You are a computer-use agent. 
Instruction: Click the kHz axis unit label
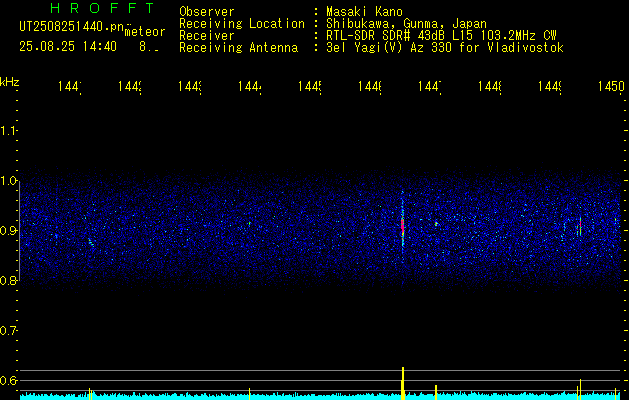[10, 82]
